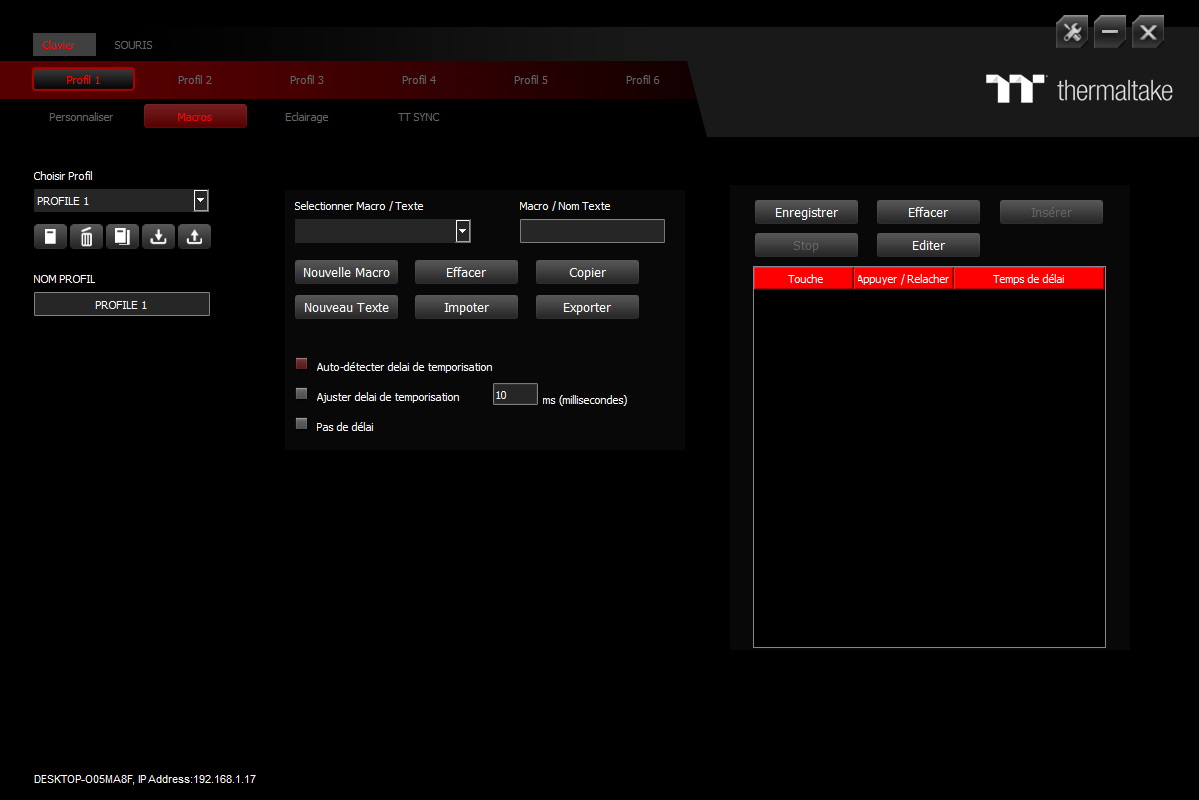The width and height of the screenshot is (1199, 800).
Task: Enable Auto-détecter delai de temporisation
Action: tap(301, 364)
